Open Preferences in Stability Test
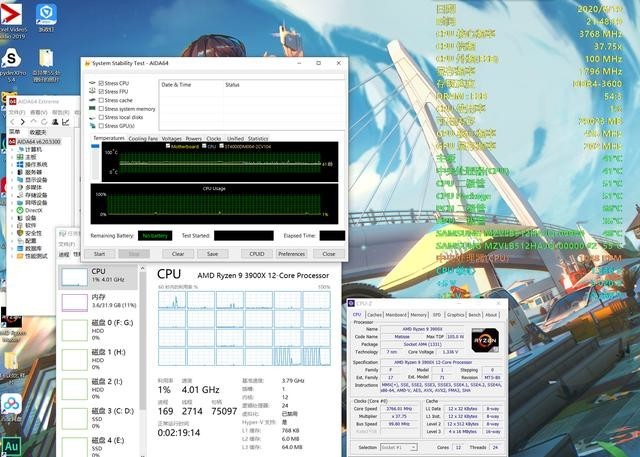Image resolution: width=640 pixels, height=457 pixels. (291, 254)
